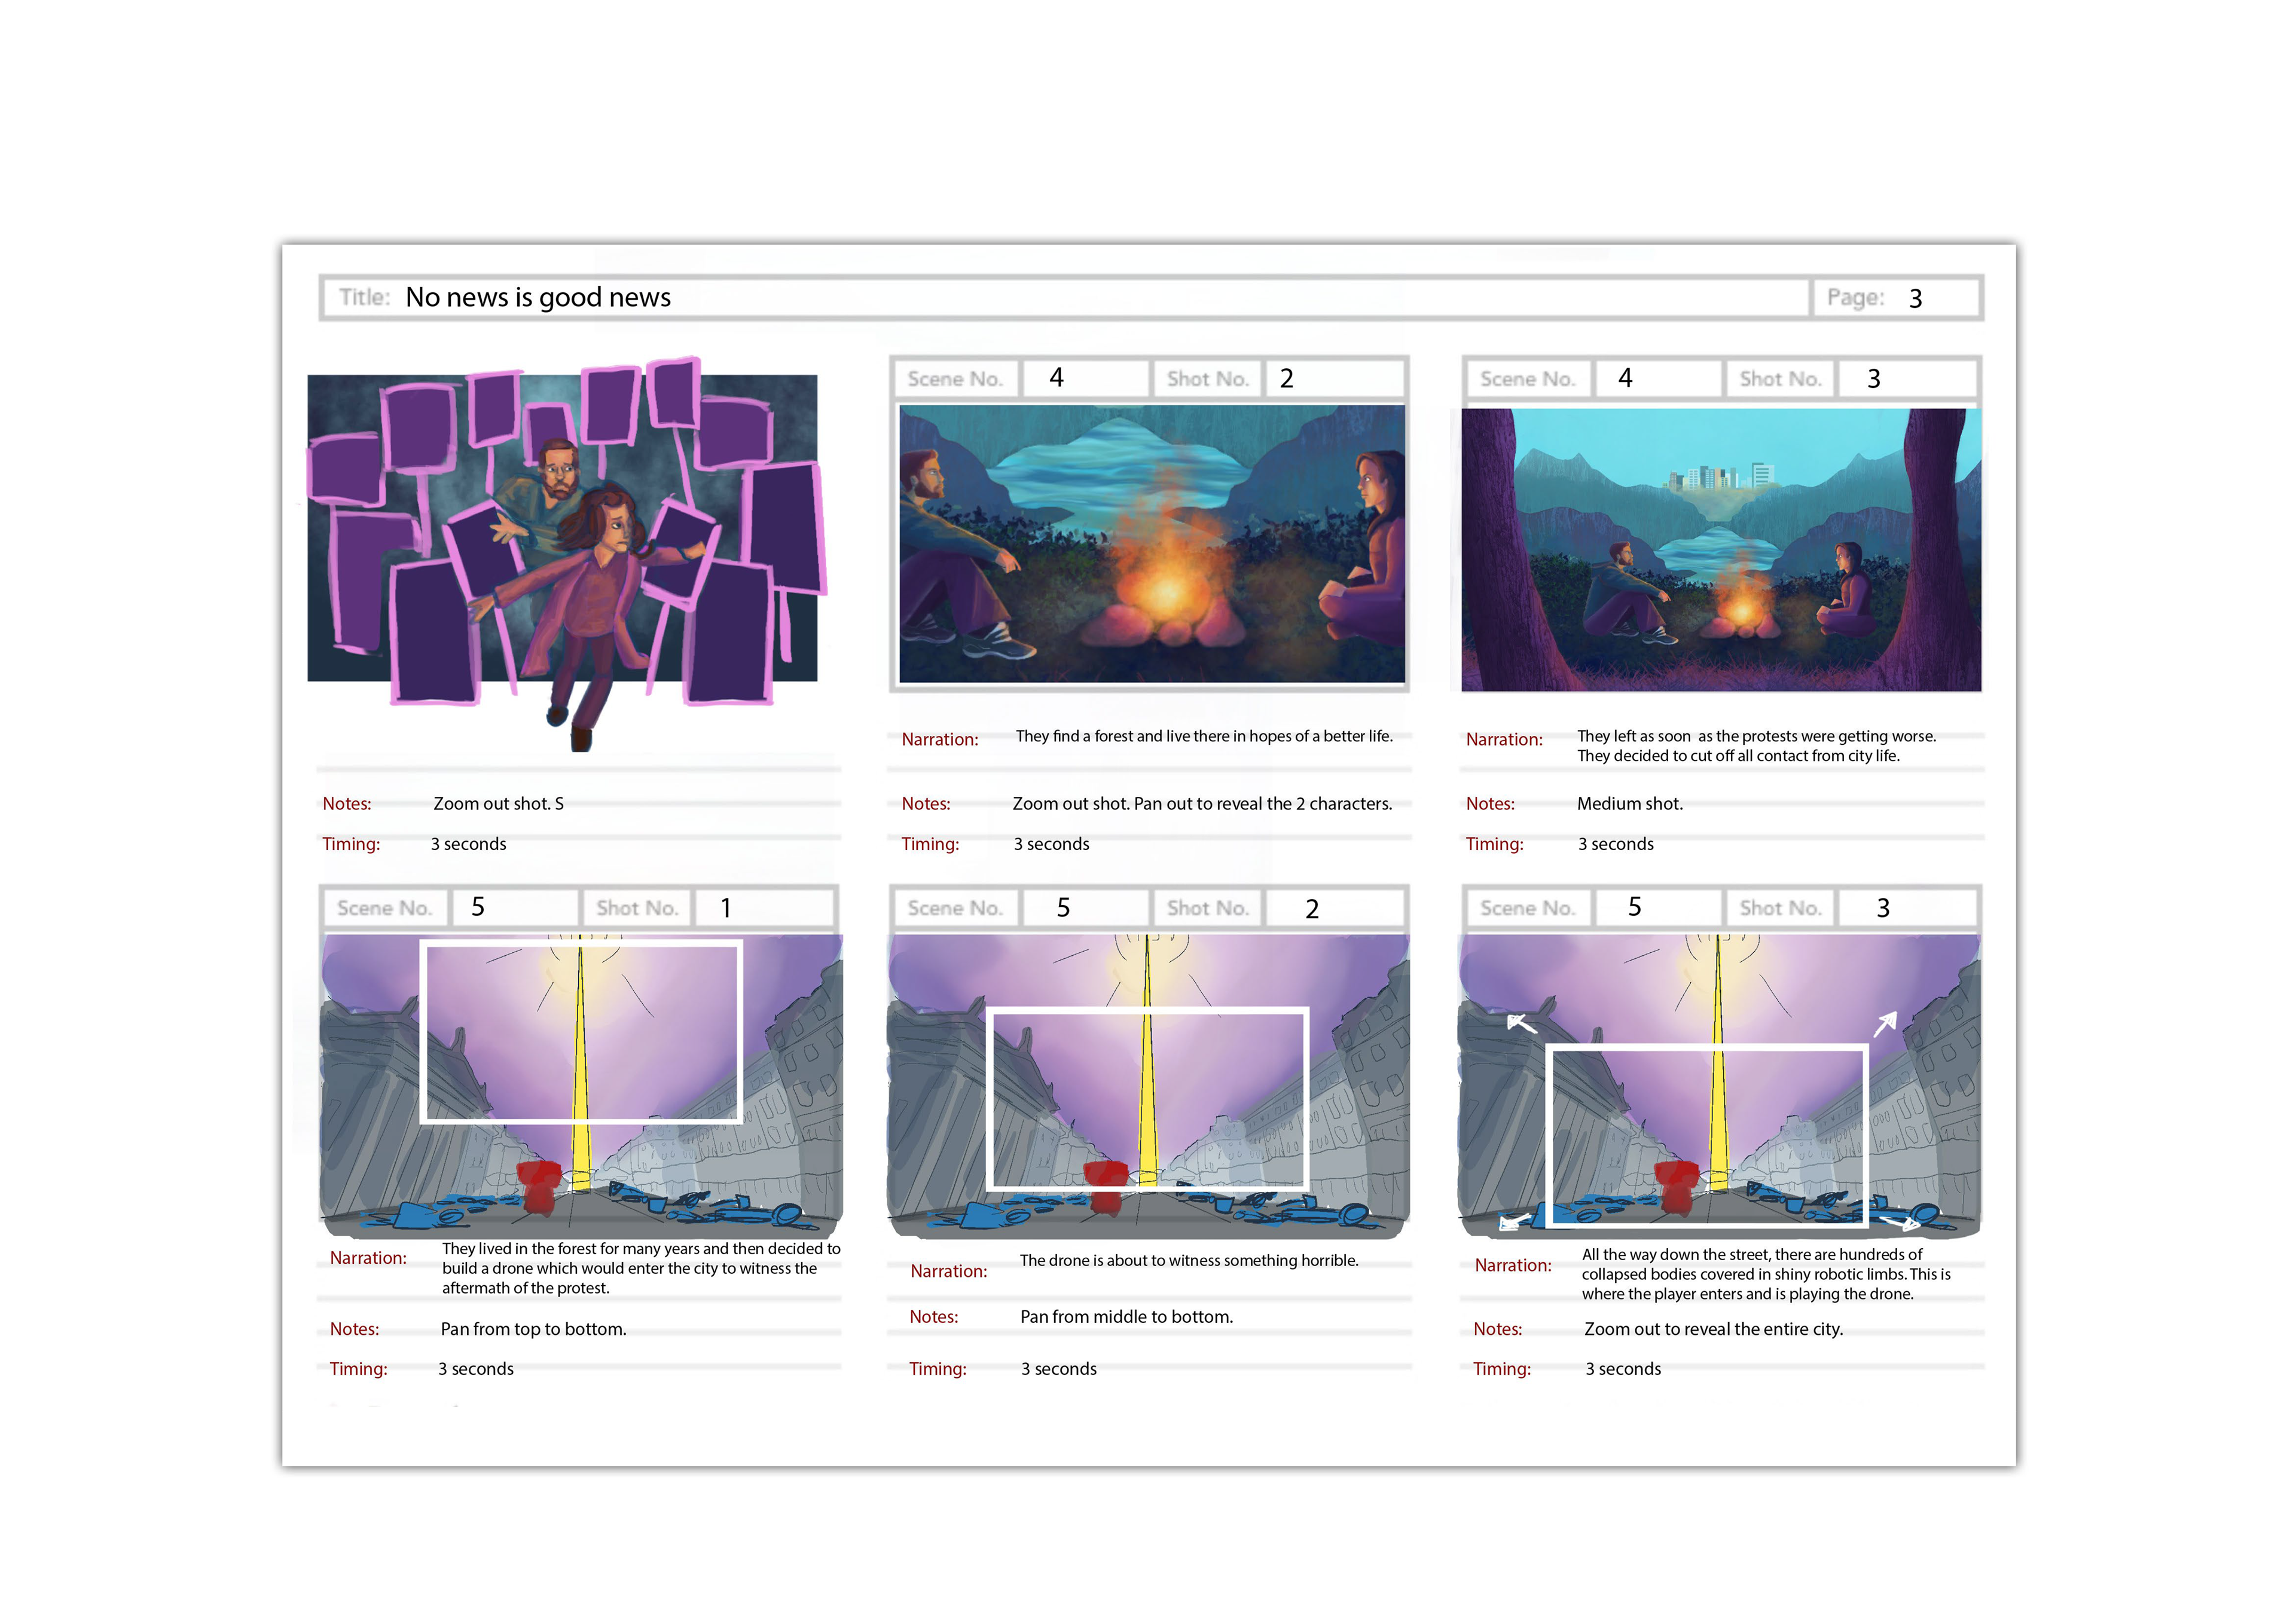Viewport: 2296px width, 1623px height.
Task: Select Scene No. value 5 in Scene 5 Shot 1 panel
Action: 478,907
